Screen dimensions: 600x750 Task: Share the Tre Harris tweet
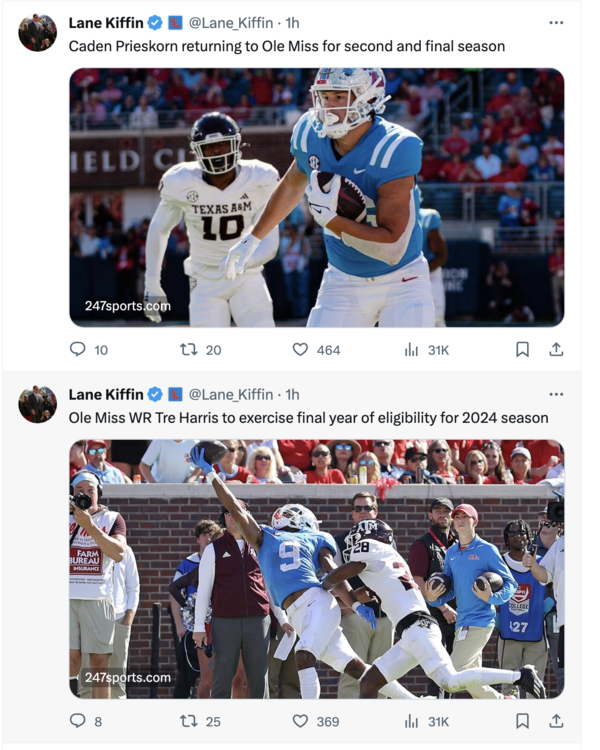point(557,721)
